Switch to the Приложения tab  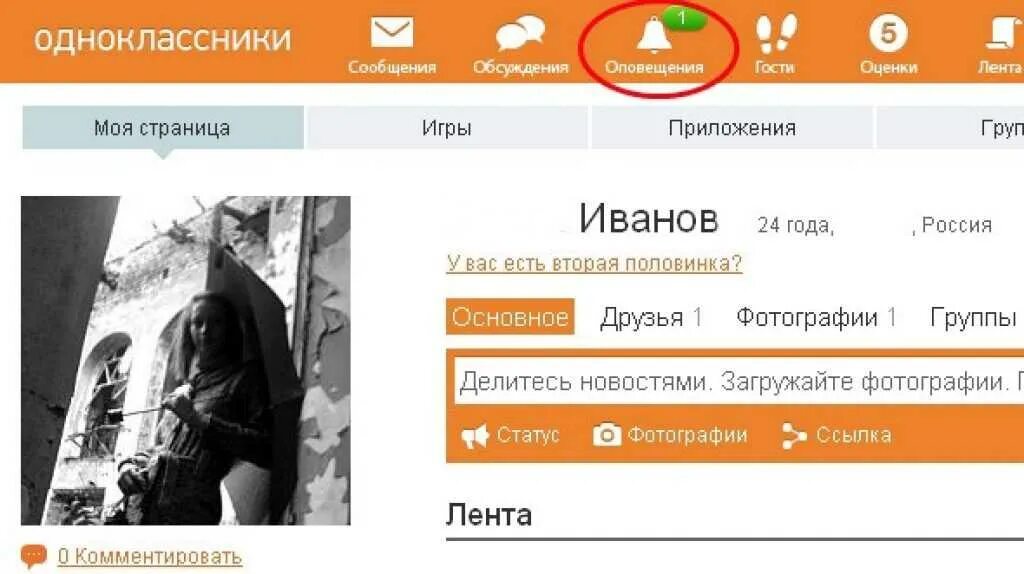pos(731,128)
